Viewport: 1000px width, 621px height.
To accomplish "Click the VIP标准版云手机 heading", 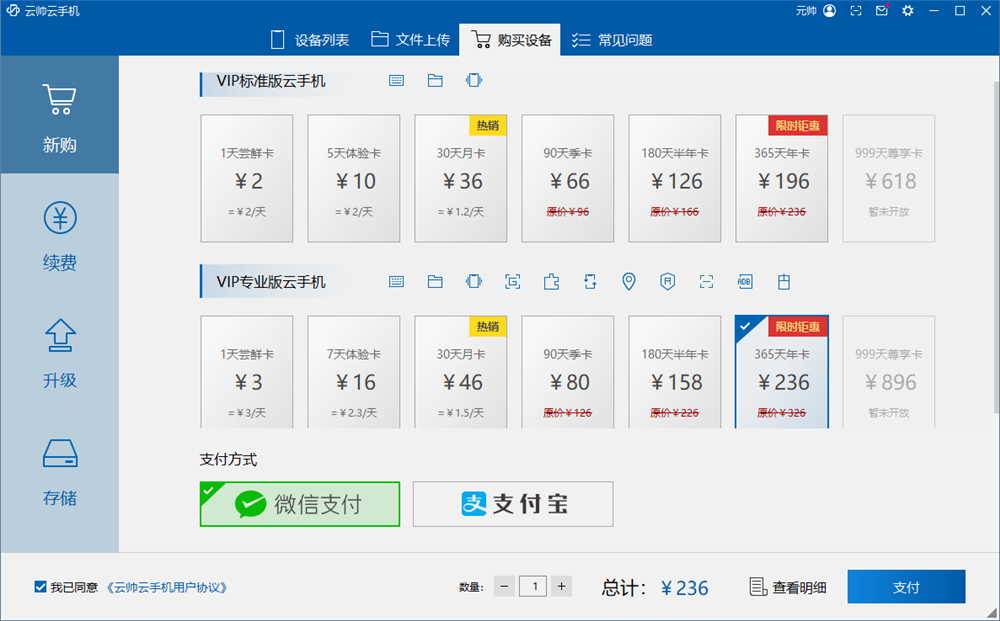I will [271, 81].
